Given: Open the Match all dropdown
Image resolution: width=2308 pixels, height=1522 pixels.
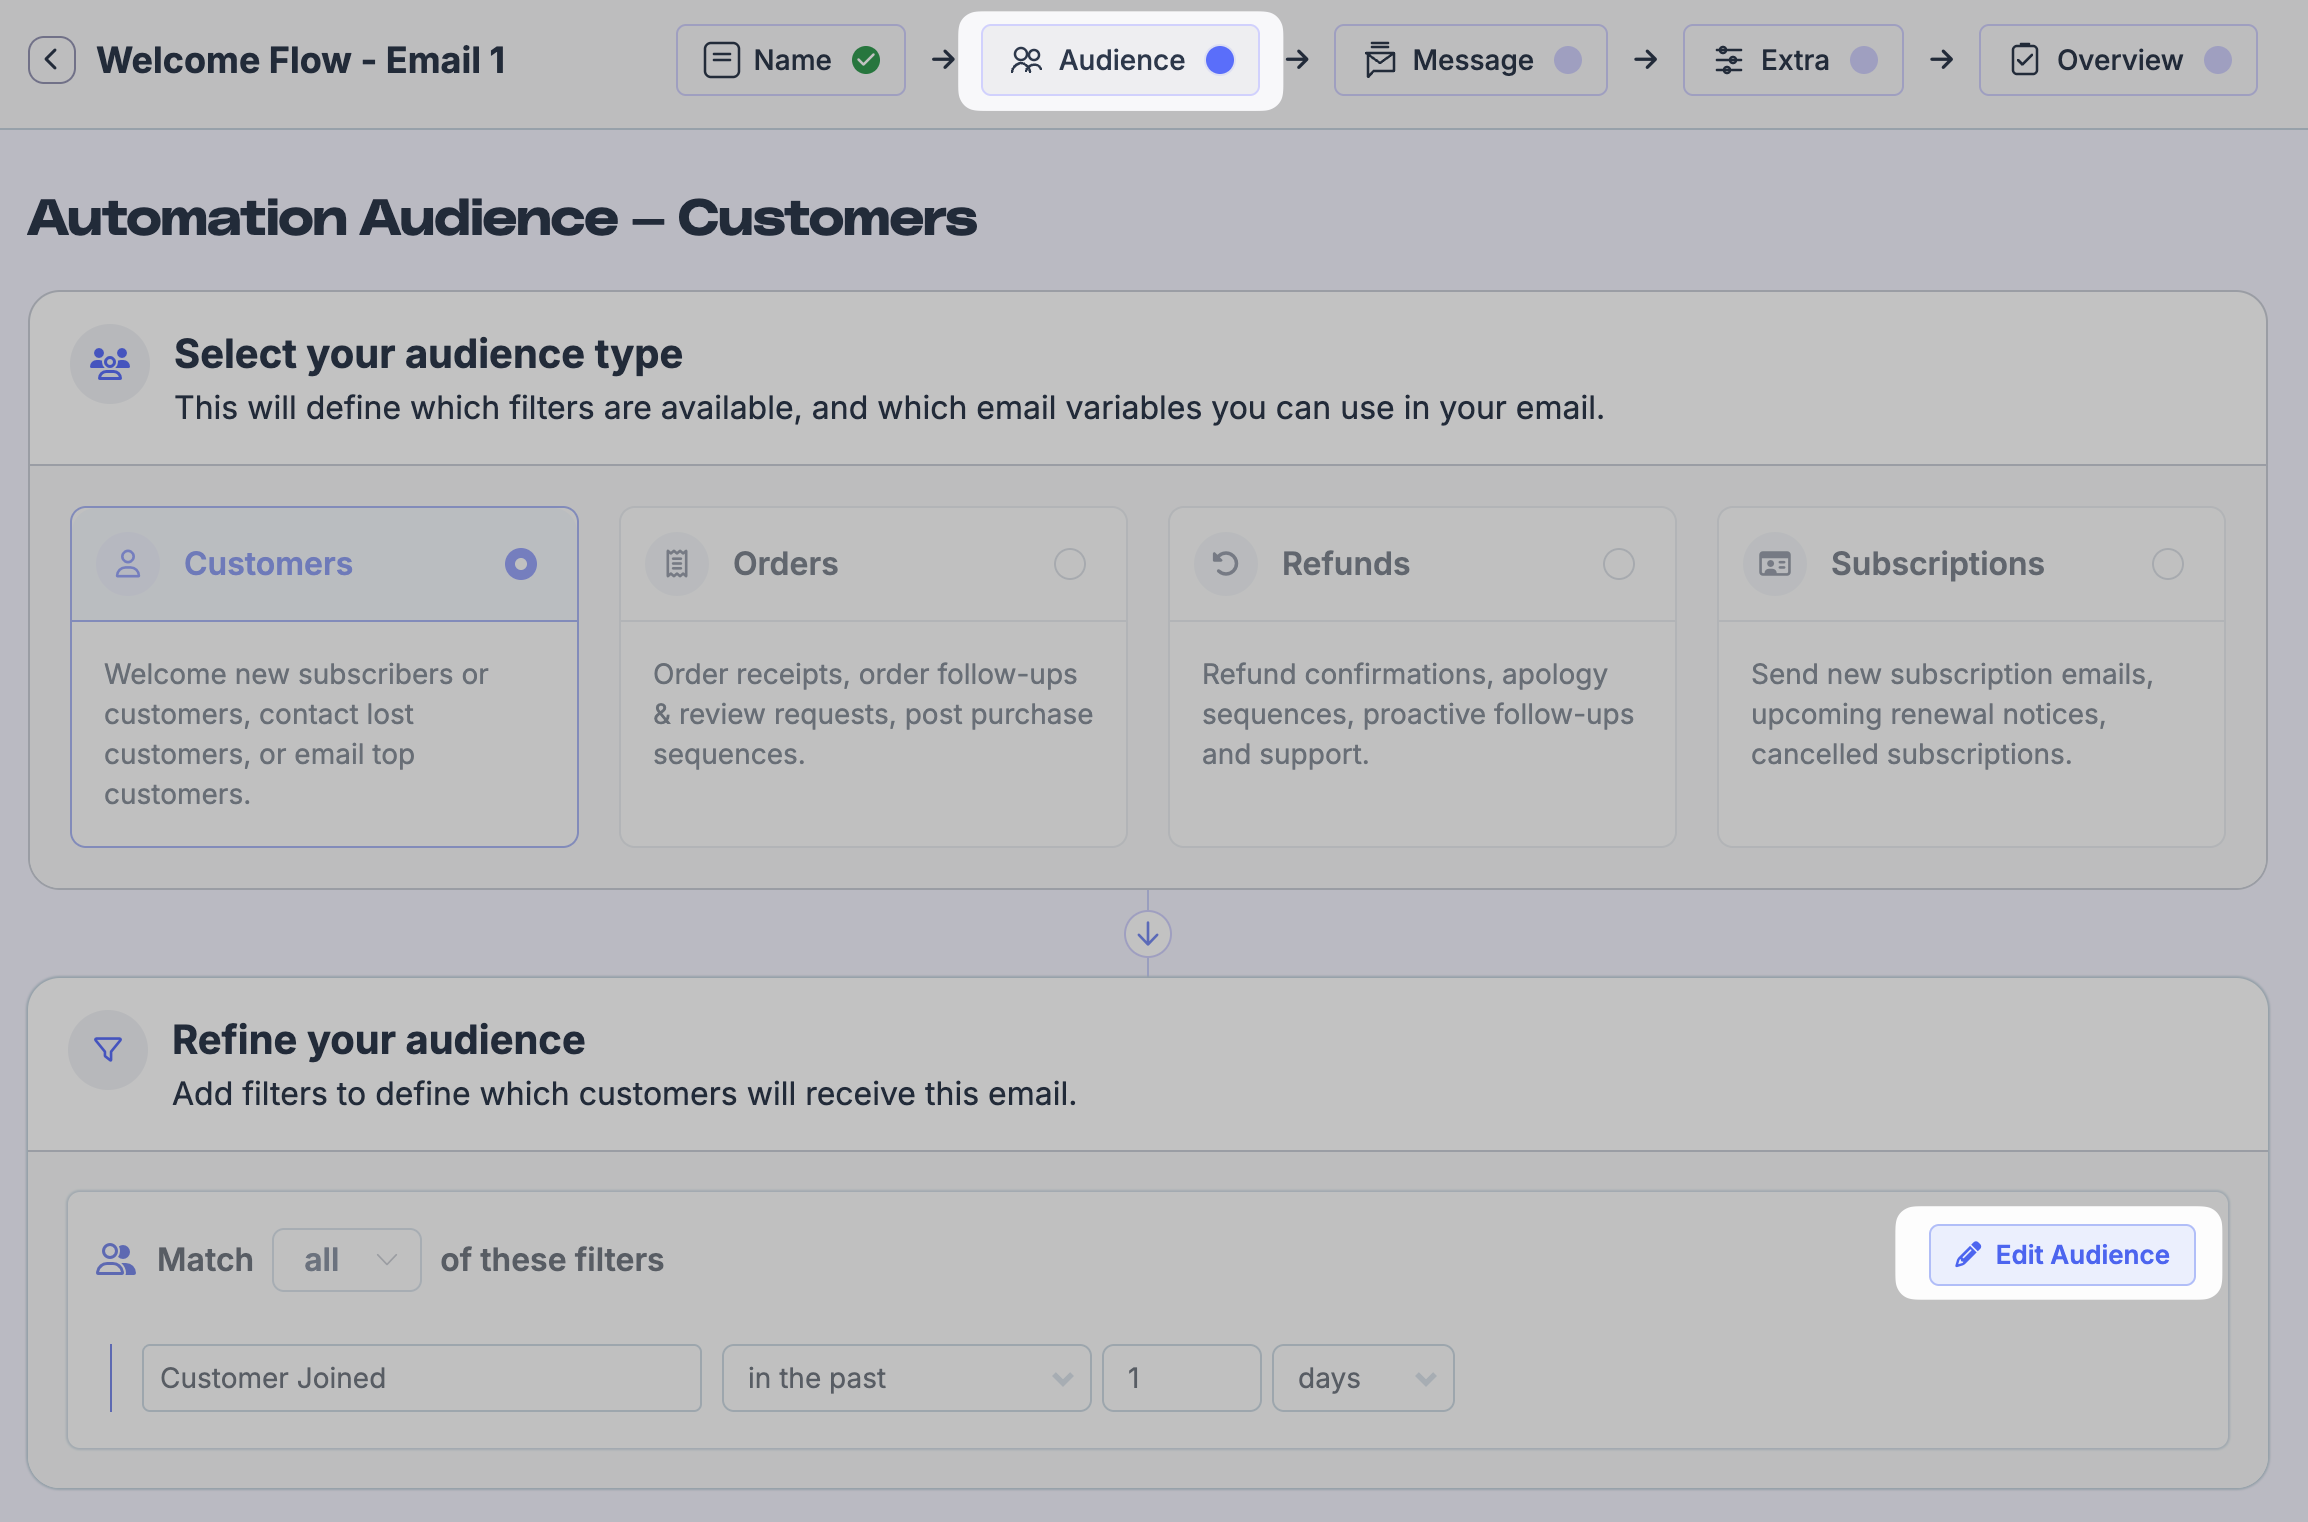Looking at the screenshot, I should tap(347, 1260).
